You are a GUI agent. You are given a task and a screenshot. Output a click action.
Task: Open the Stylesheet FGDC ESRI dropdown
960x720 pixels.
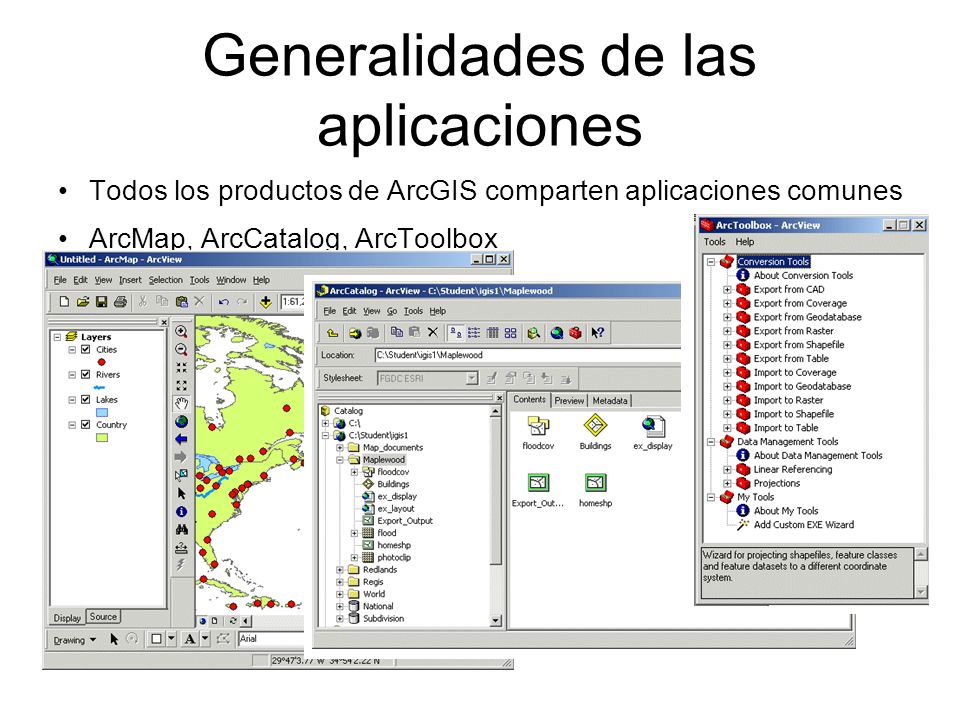[x=471, y=378]
